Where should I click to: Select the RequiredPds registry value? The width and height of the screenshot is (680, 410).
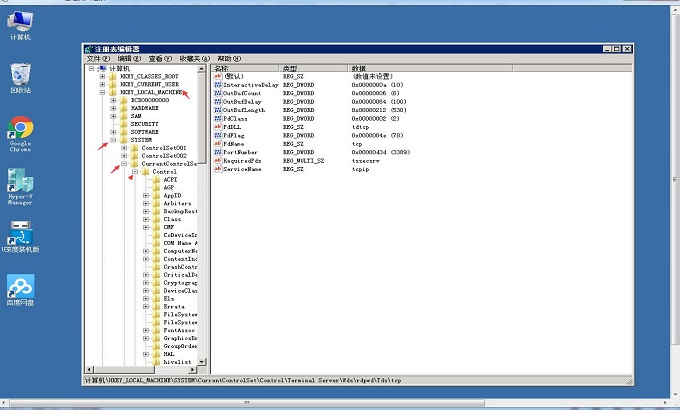coord(246,160)
